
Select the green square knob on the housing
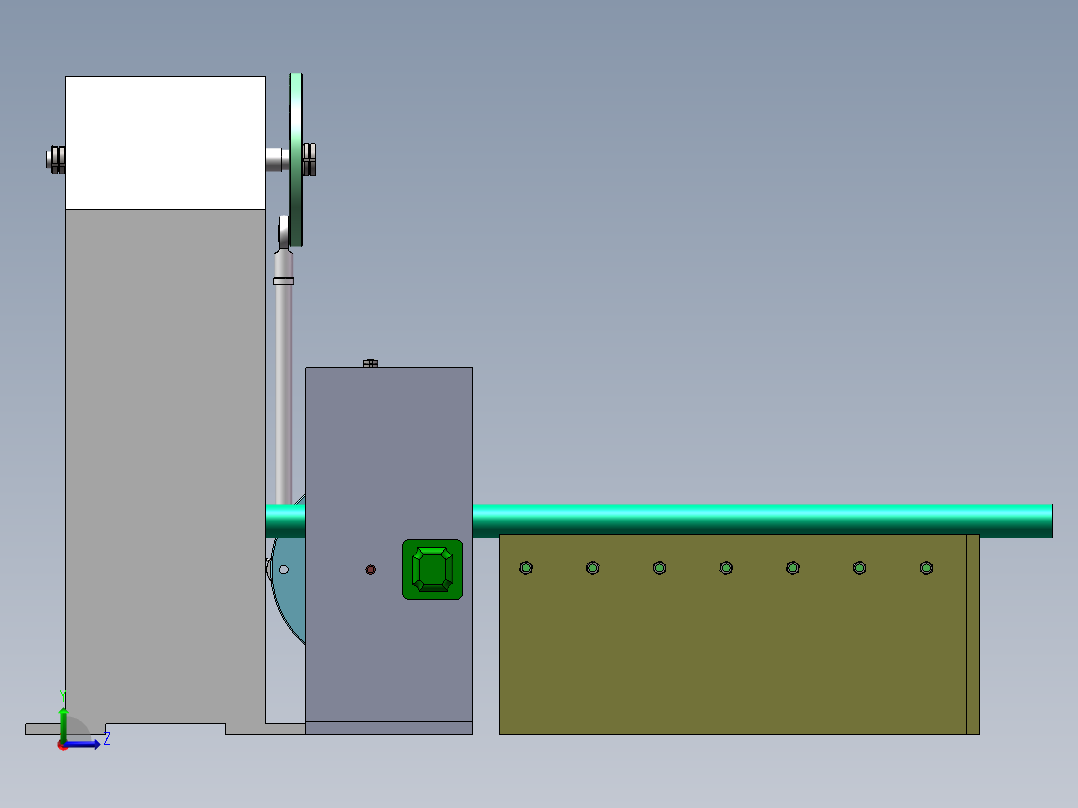pos(432,569)
